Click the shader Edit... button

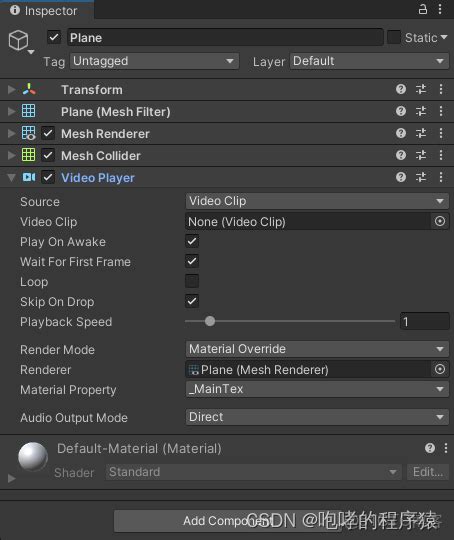point(428,472)
